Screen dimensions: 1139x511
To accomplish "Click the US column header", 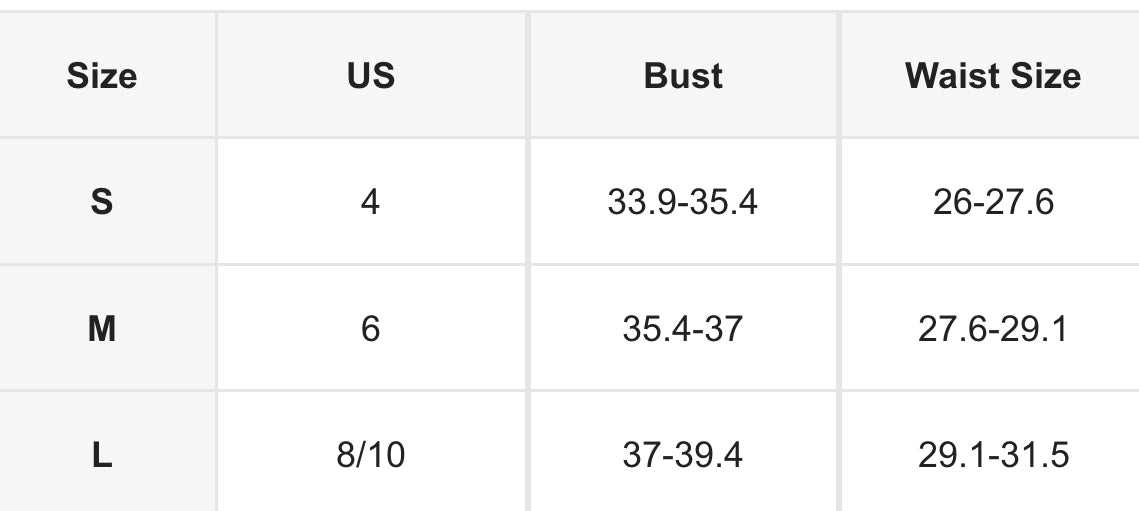I will pos(370,76).
